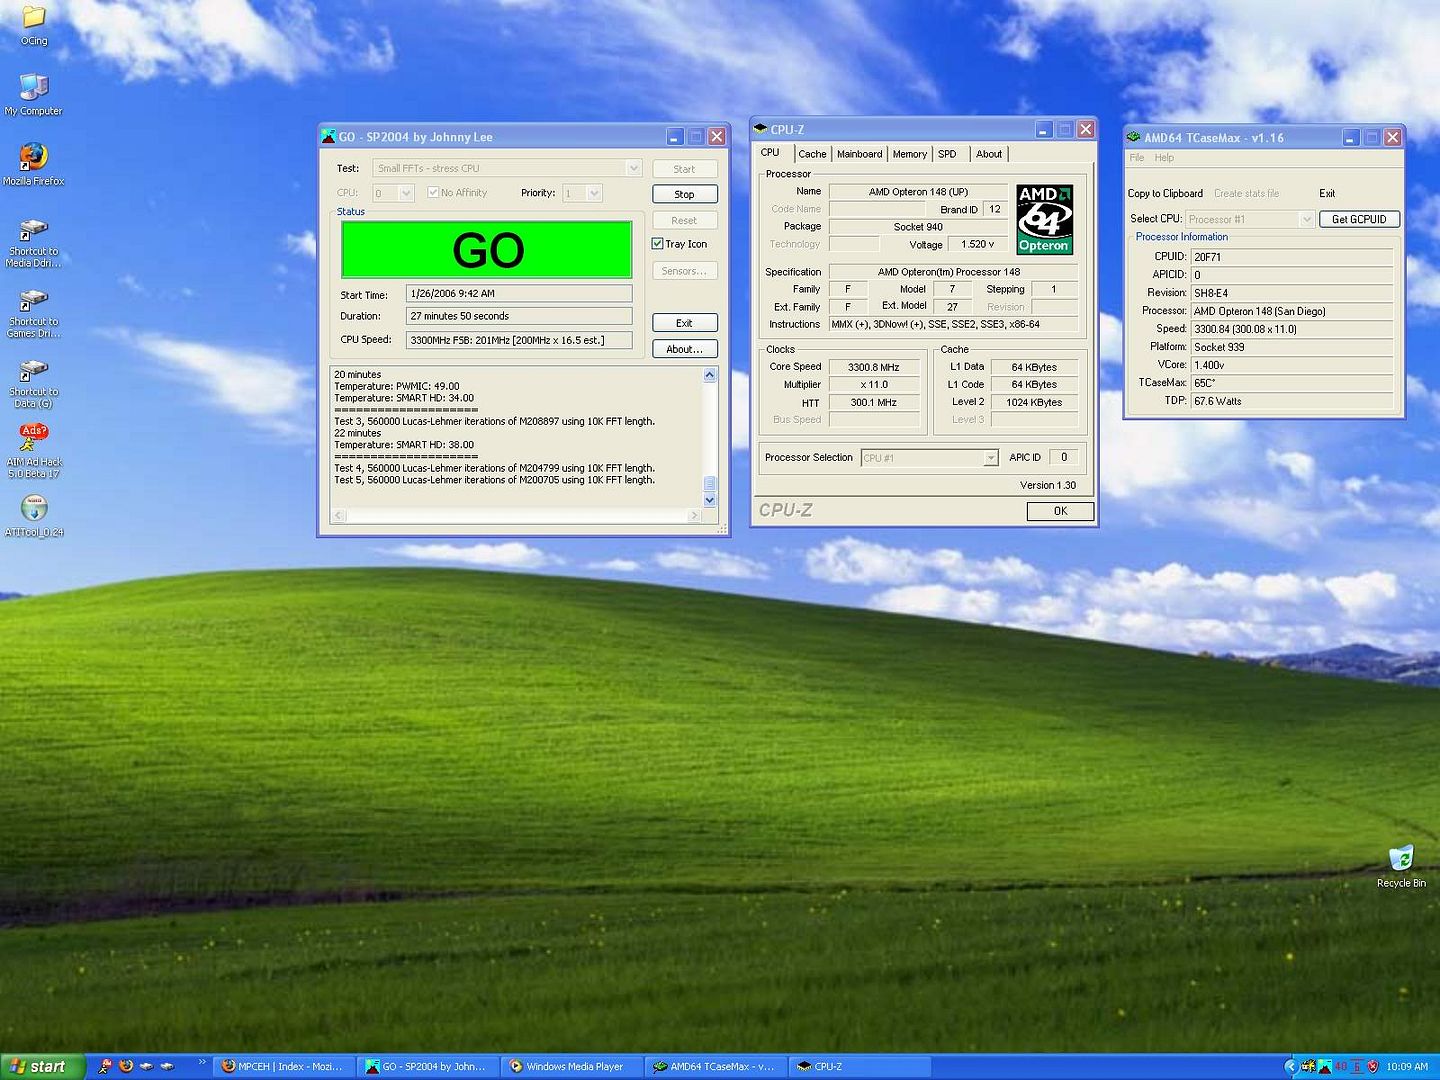Open the OCing folder on the desktop

pos(33,24)
